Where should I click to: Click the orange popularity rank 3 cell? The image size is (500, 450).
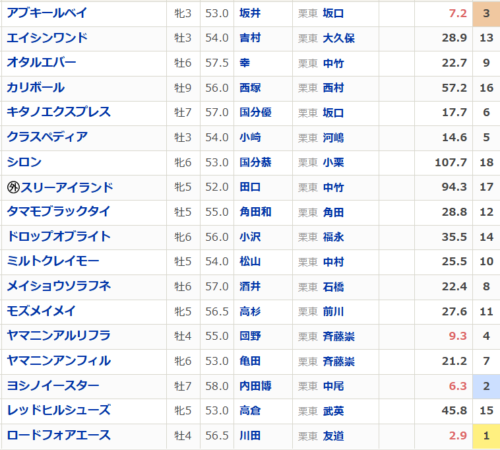486,13
